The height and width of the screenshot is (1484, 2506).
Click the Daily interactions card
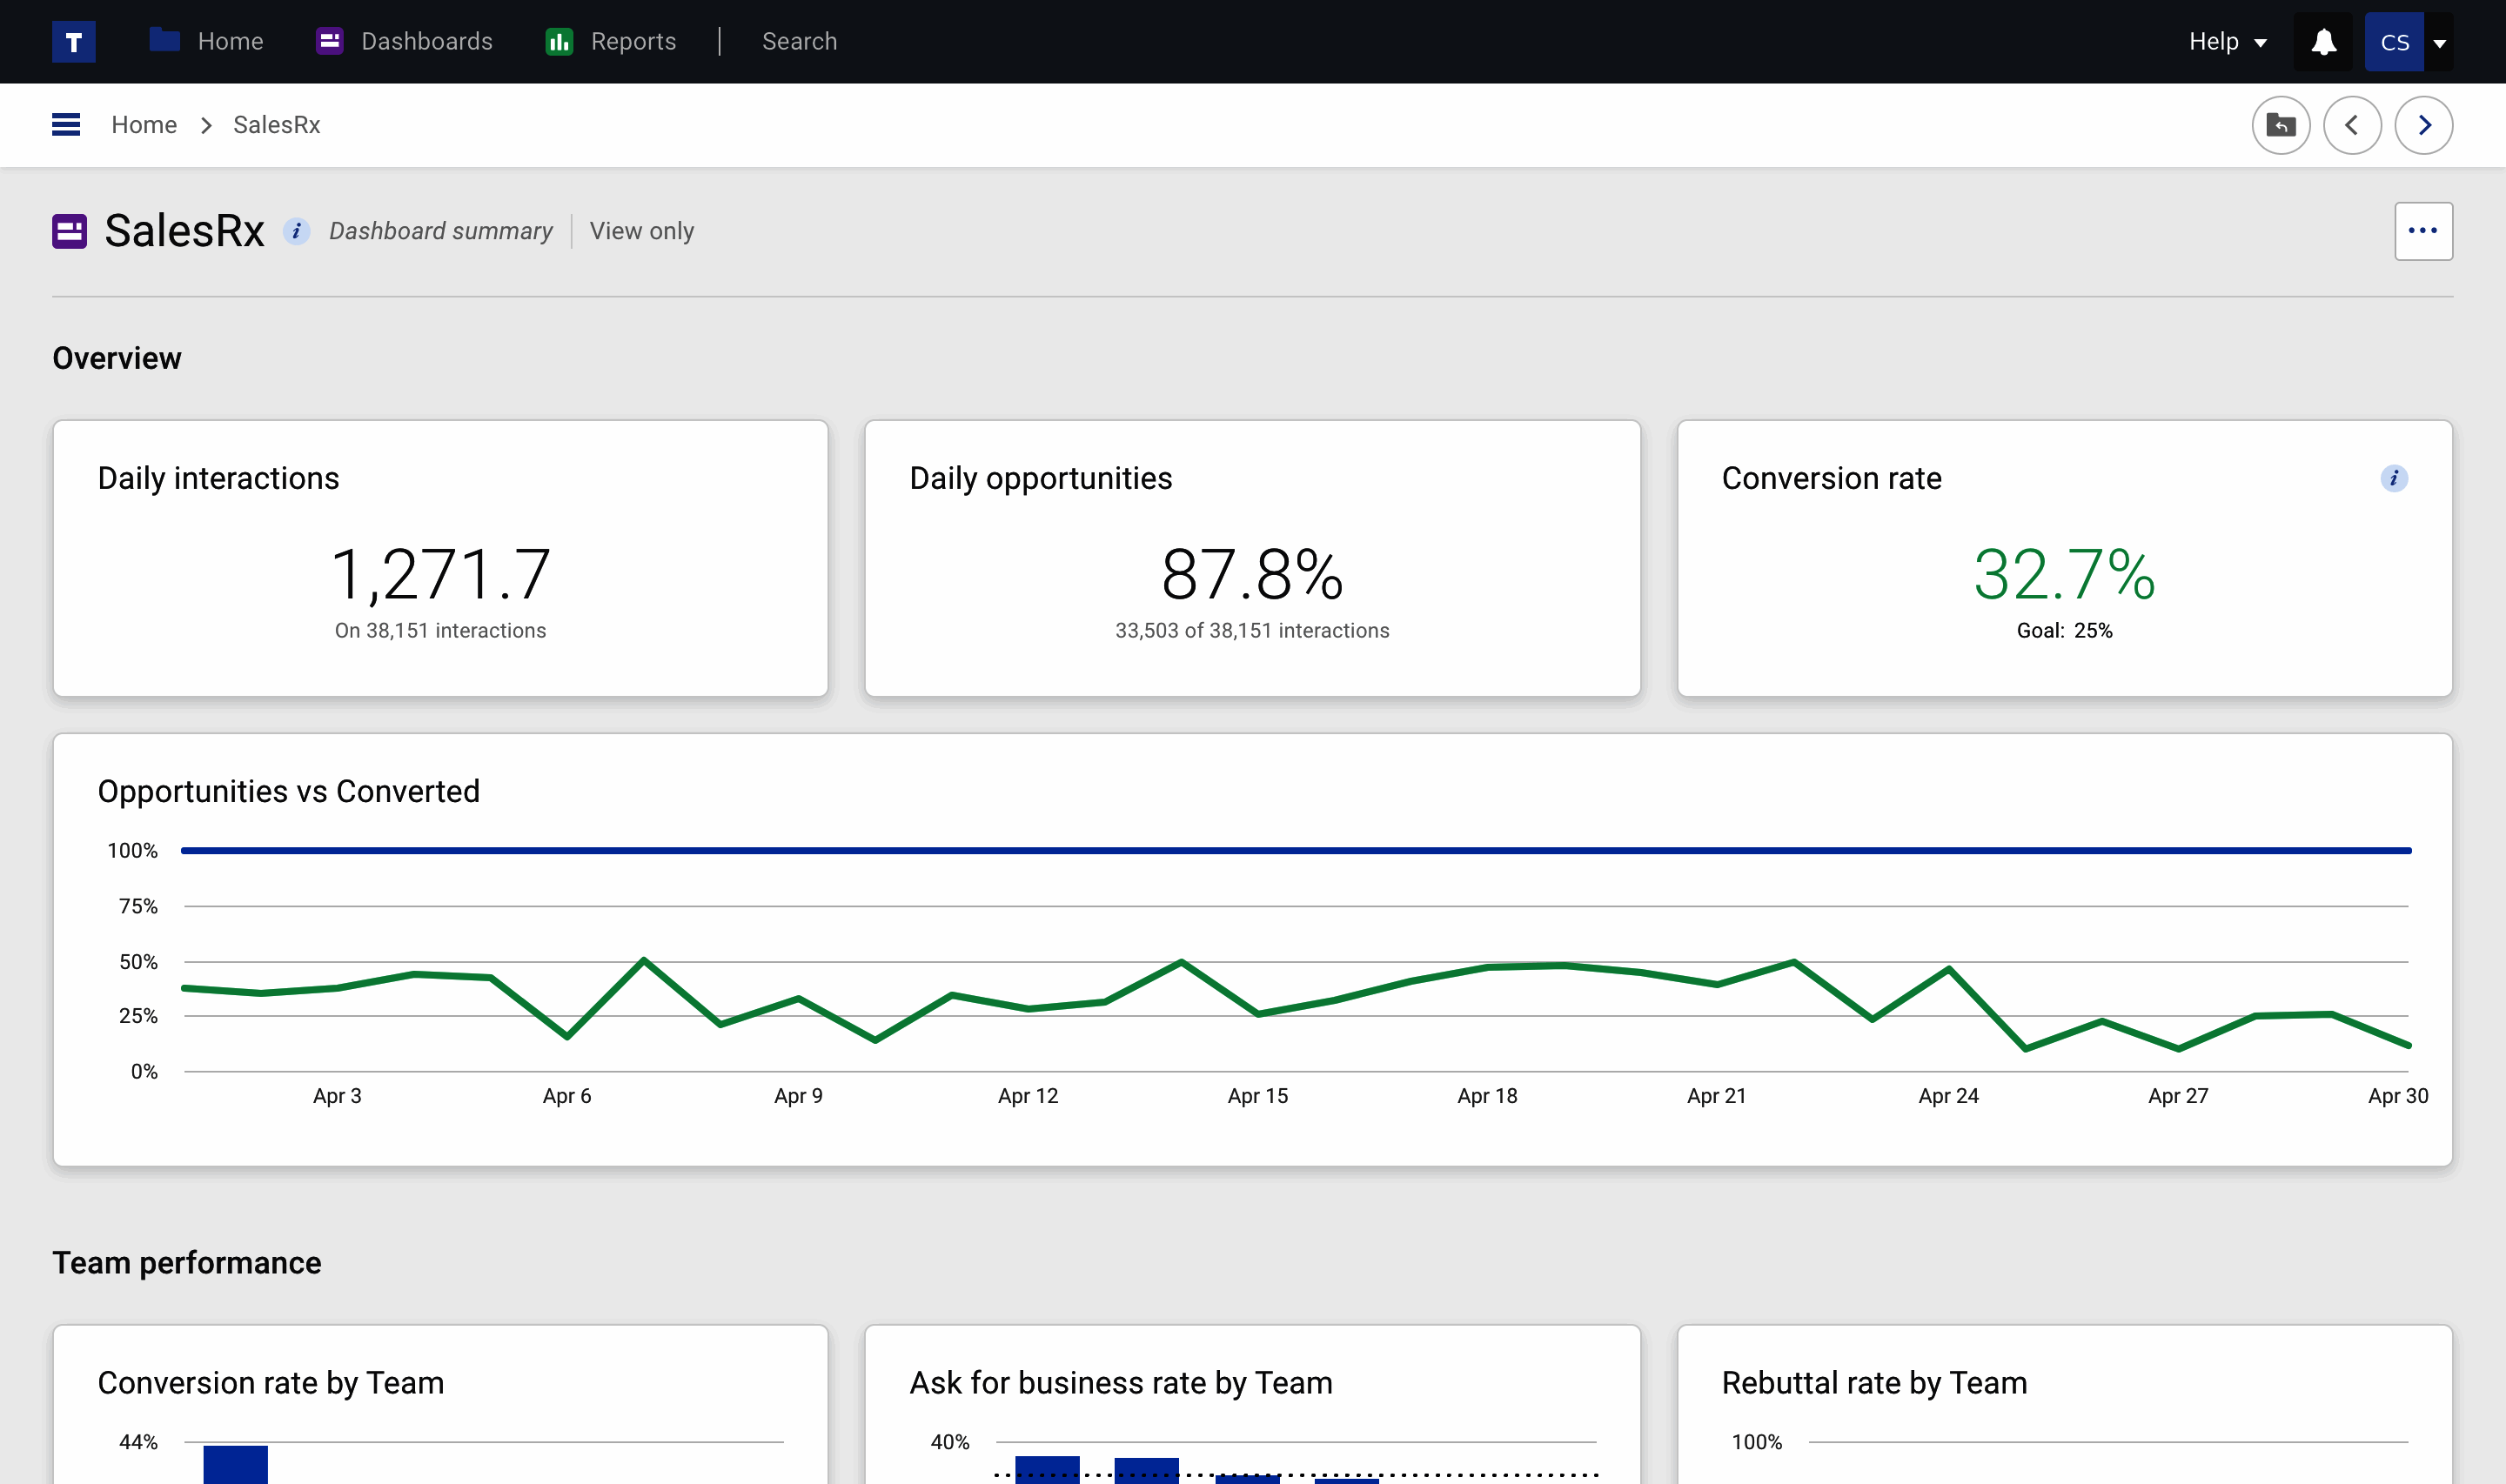(x=440, y=558)
